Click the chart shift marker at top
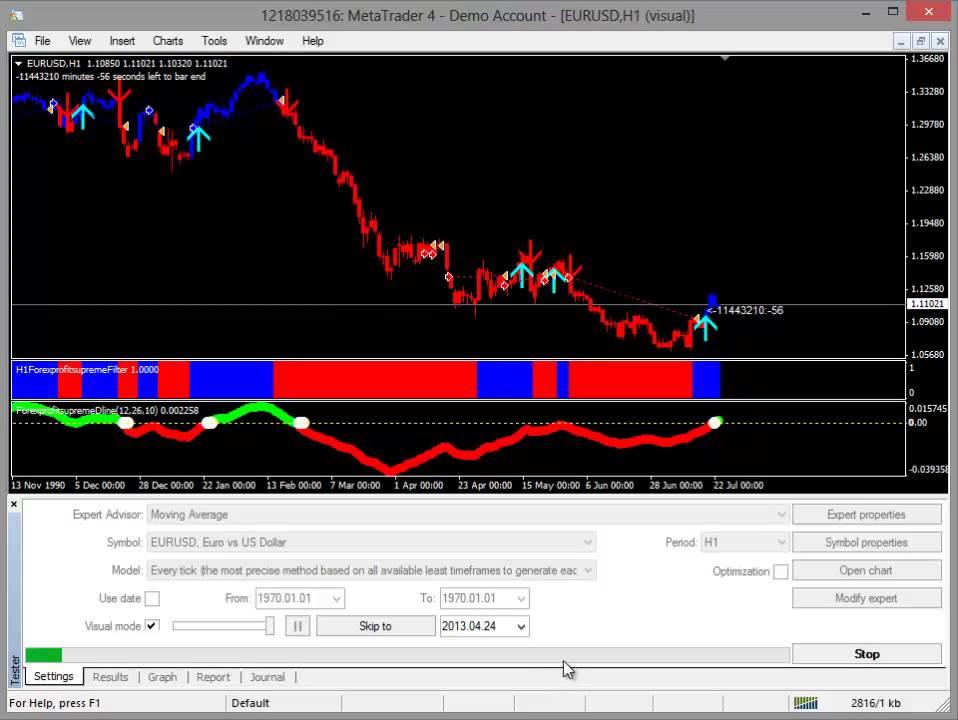 click(725, 58)
